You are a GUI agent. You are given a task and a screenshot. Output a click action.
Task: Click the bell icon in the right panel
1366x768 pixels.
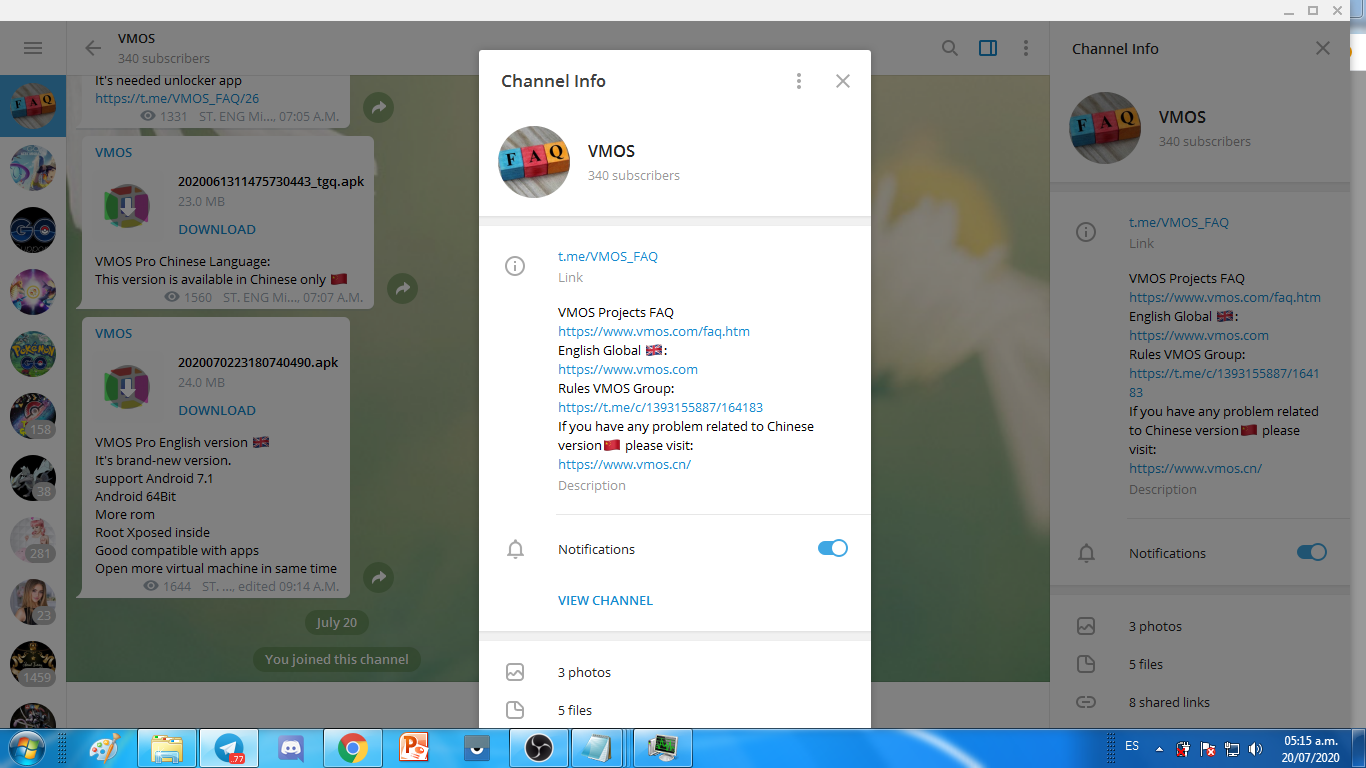pos(1086,553)
